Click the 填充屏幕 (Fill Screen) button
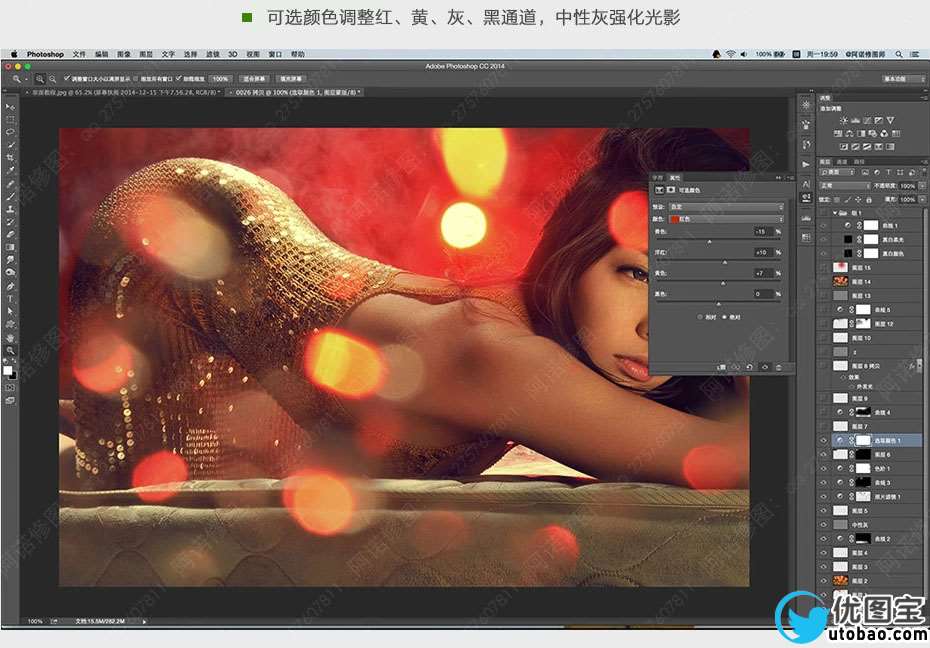930x648 pixels. coord(291,79)
